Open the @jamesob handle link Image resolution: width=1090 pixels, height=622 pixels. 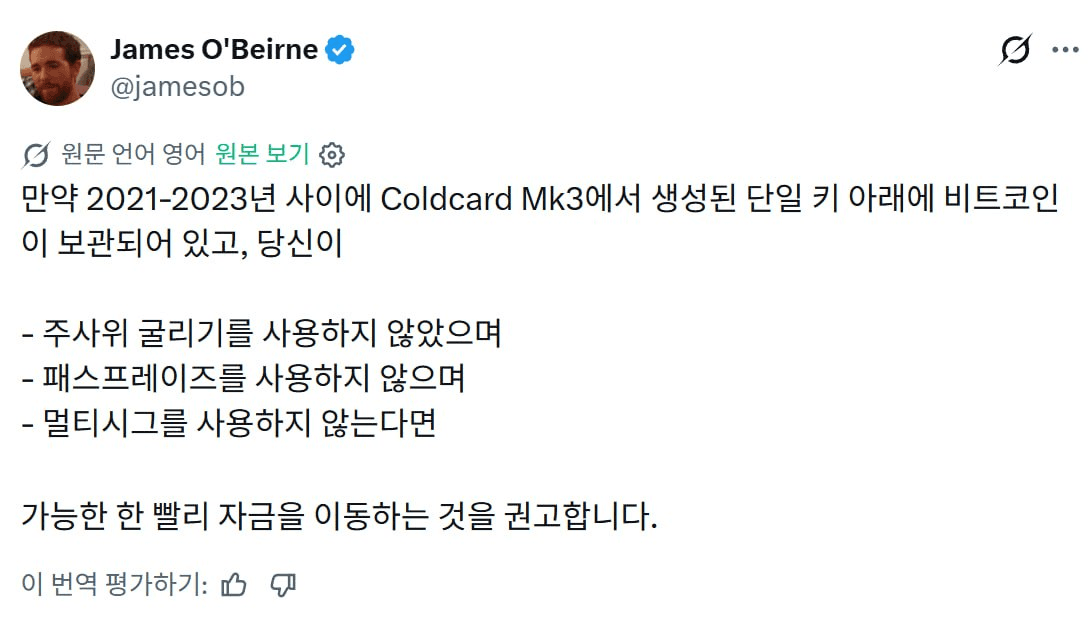tap(178, 87)
